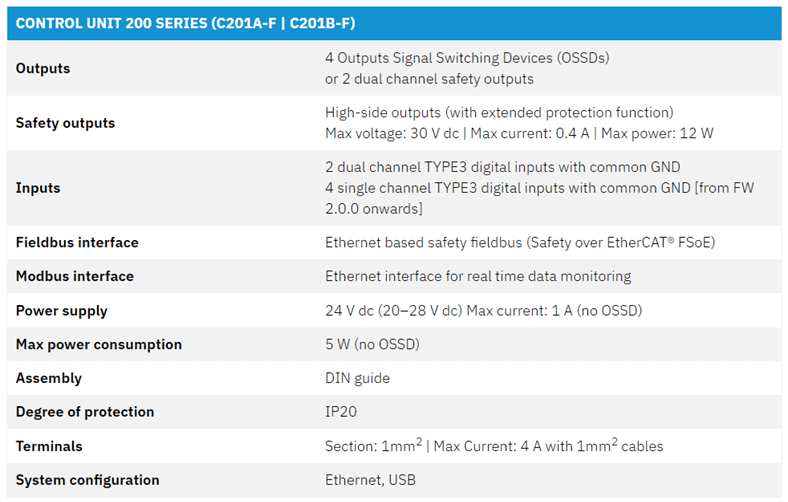The height and width of the screenshot is (502, 788).
Task: Click the DIN guide value
Action: tap(357, 378)
